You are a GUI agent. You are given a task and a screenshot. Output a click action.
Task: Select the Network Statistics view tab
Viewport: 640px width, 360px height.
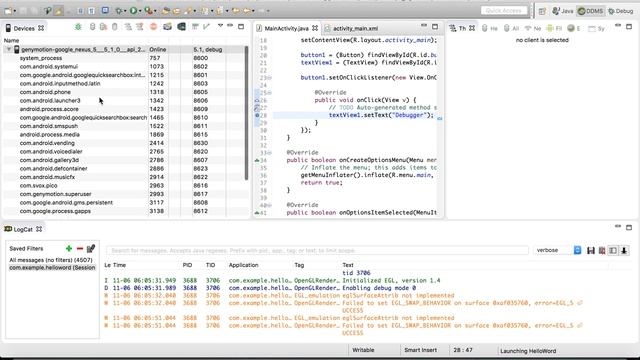point(533,28)
